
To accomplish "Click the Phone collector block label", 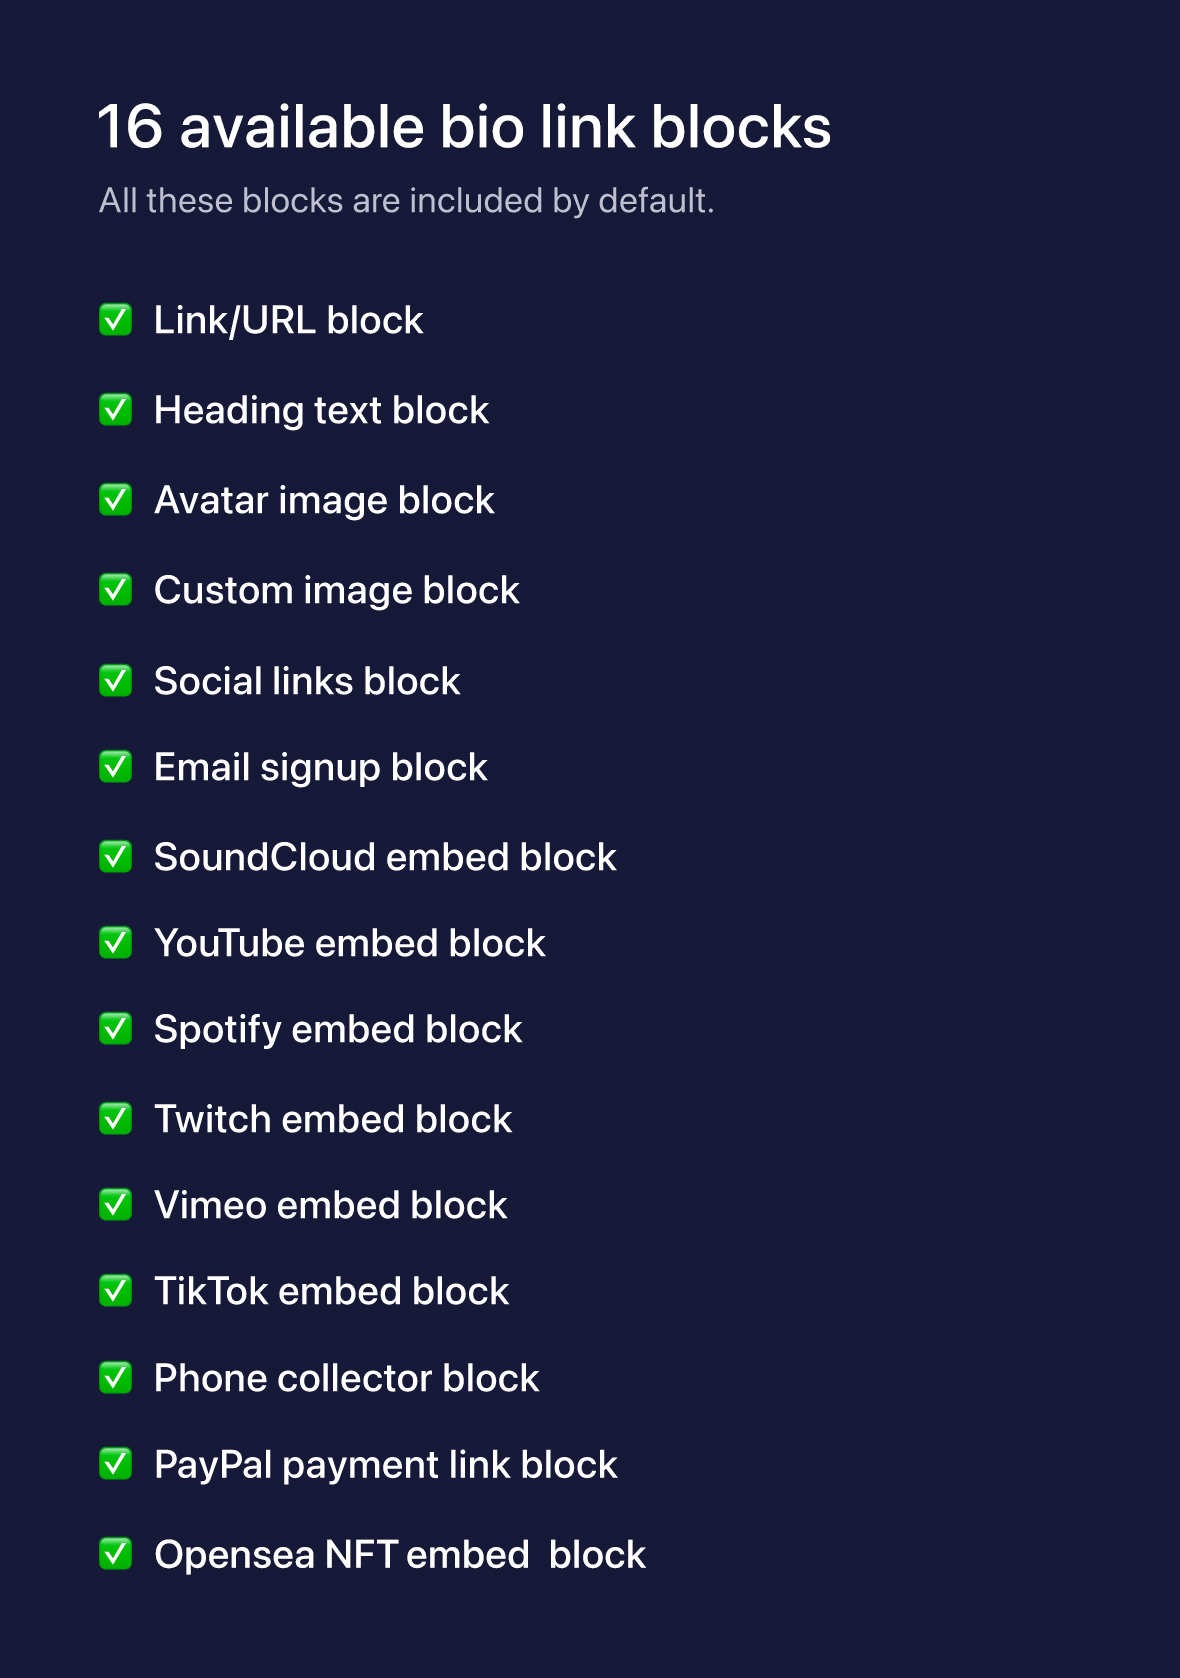I will pos(346,1378).
